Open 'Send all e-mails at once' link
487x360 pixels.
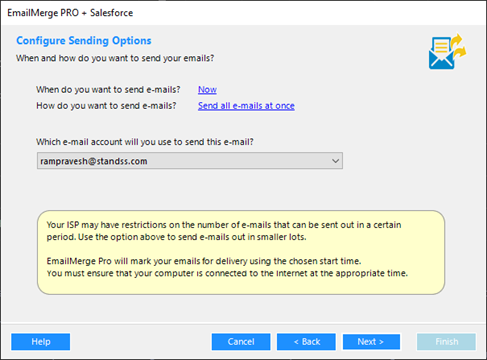[246, 106]
